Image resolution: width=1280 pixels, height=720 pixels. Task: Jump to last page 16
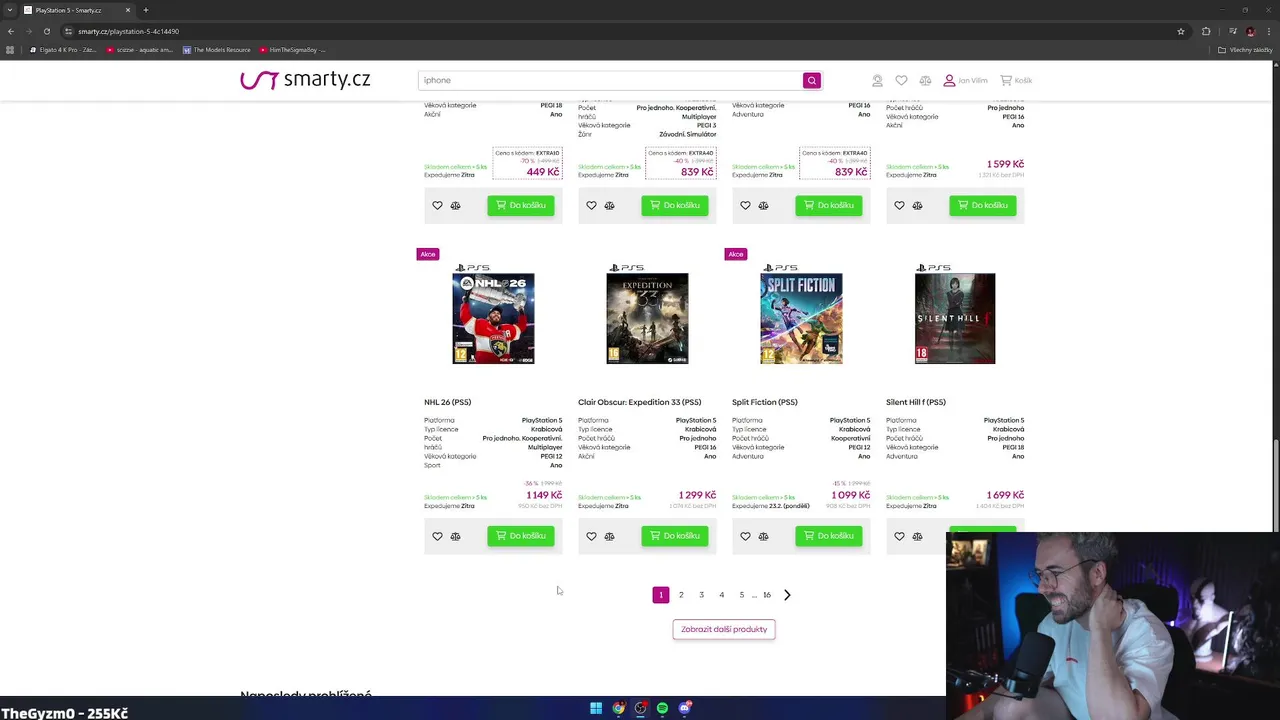click(x=767, y=595)
